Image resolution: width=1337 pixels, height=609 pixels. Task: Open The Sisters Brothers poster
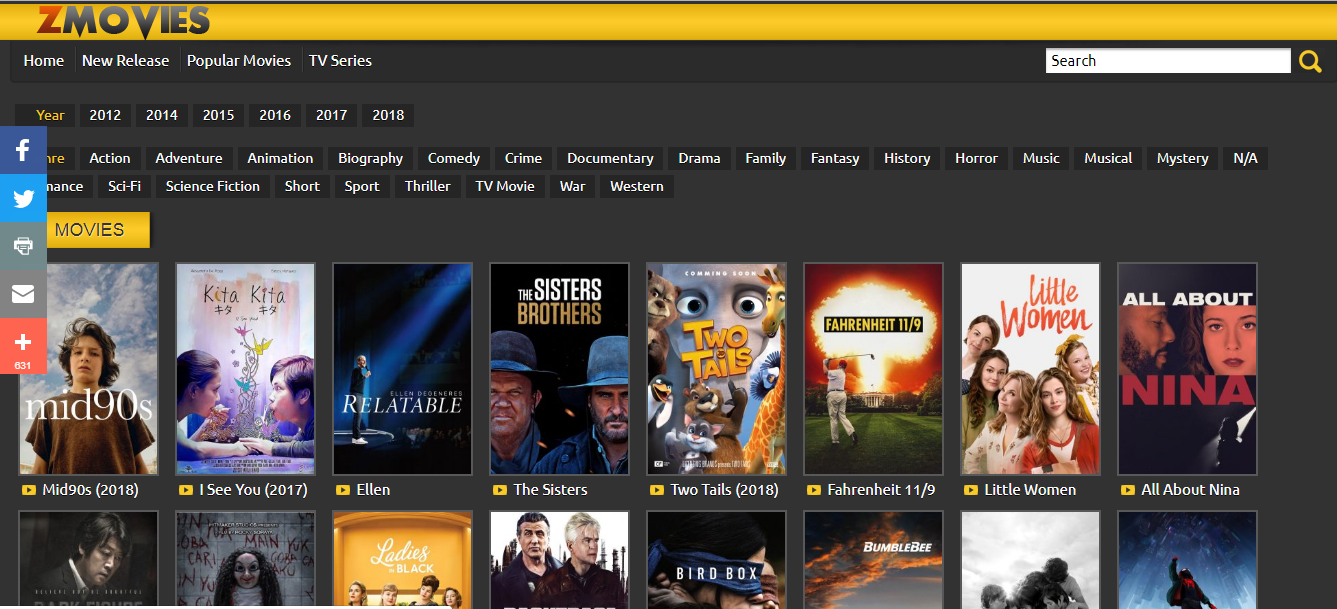(559, 369)
